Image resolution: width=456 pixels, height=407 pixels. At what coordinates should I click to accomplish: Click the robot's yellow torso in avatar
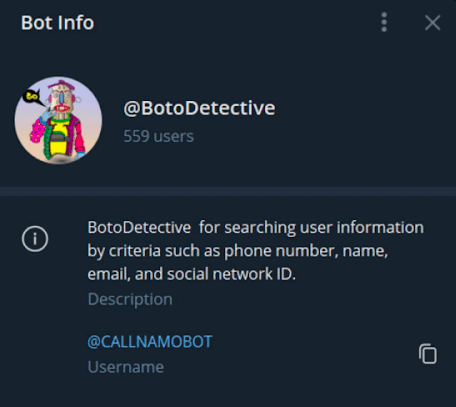(x=60, y=138)
